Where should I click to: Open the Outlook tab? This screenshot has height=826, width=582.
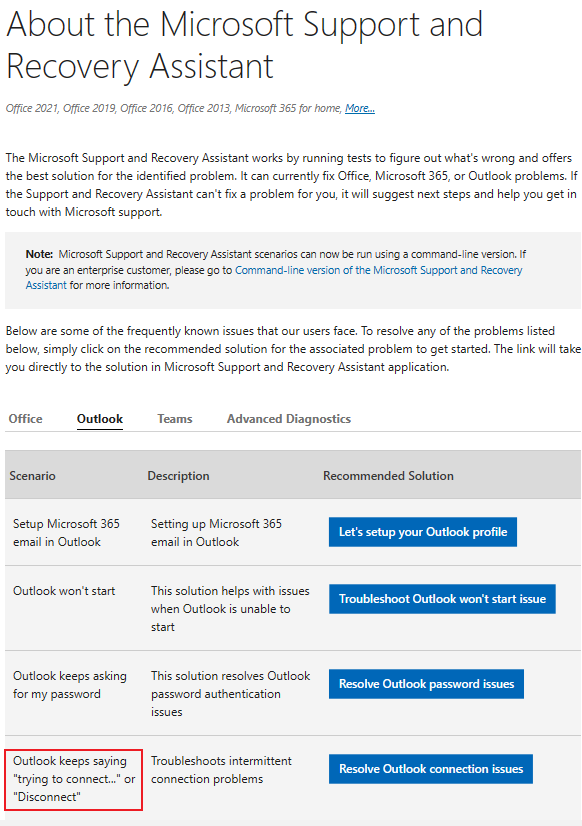(99, 418)
